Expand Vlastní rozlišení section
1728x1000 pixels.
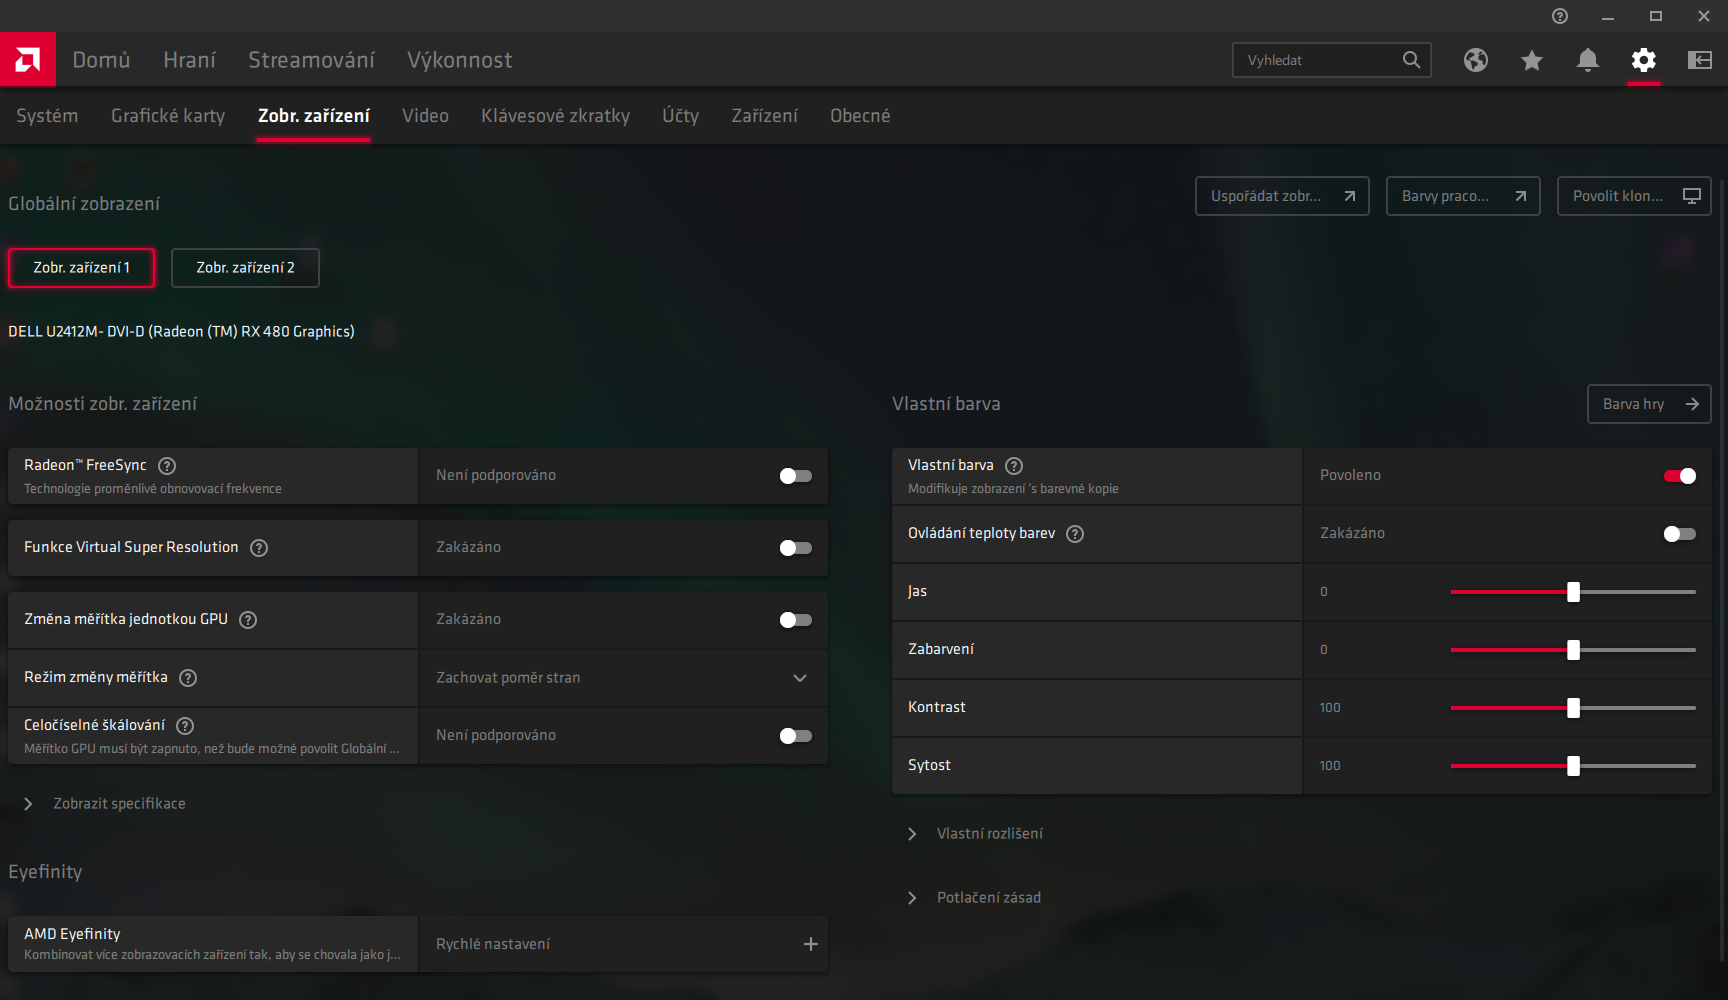pyautogui.click(x=976, y=834)
